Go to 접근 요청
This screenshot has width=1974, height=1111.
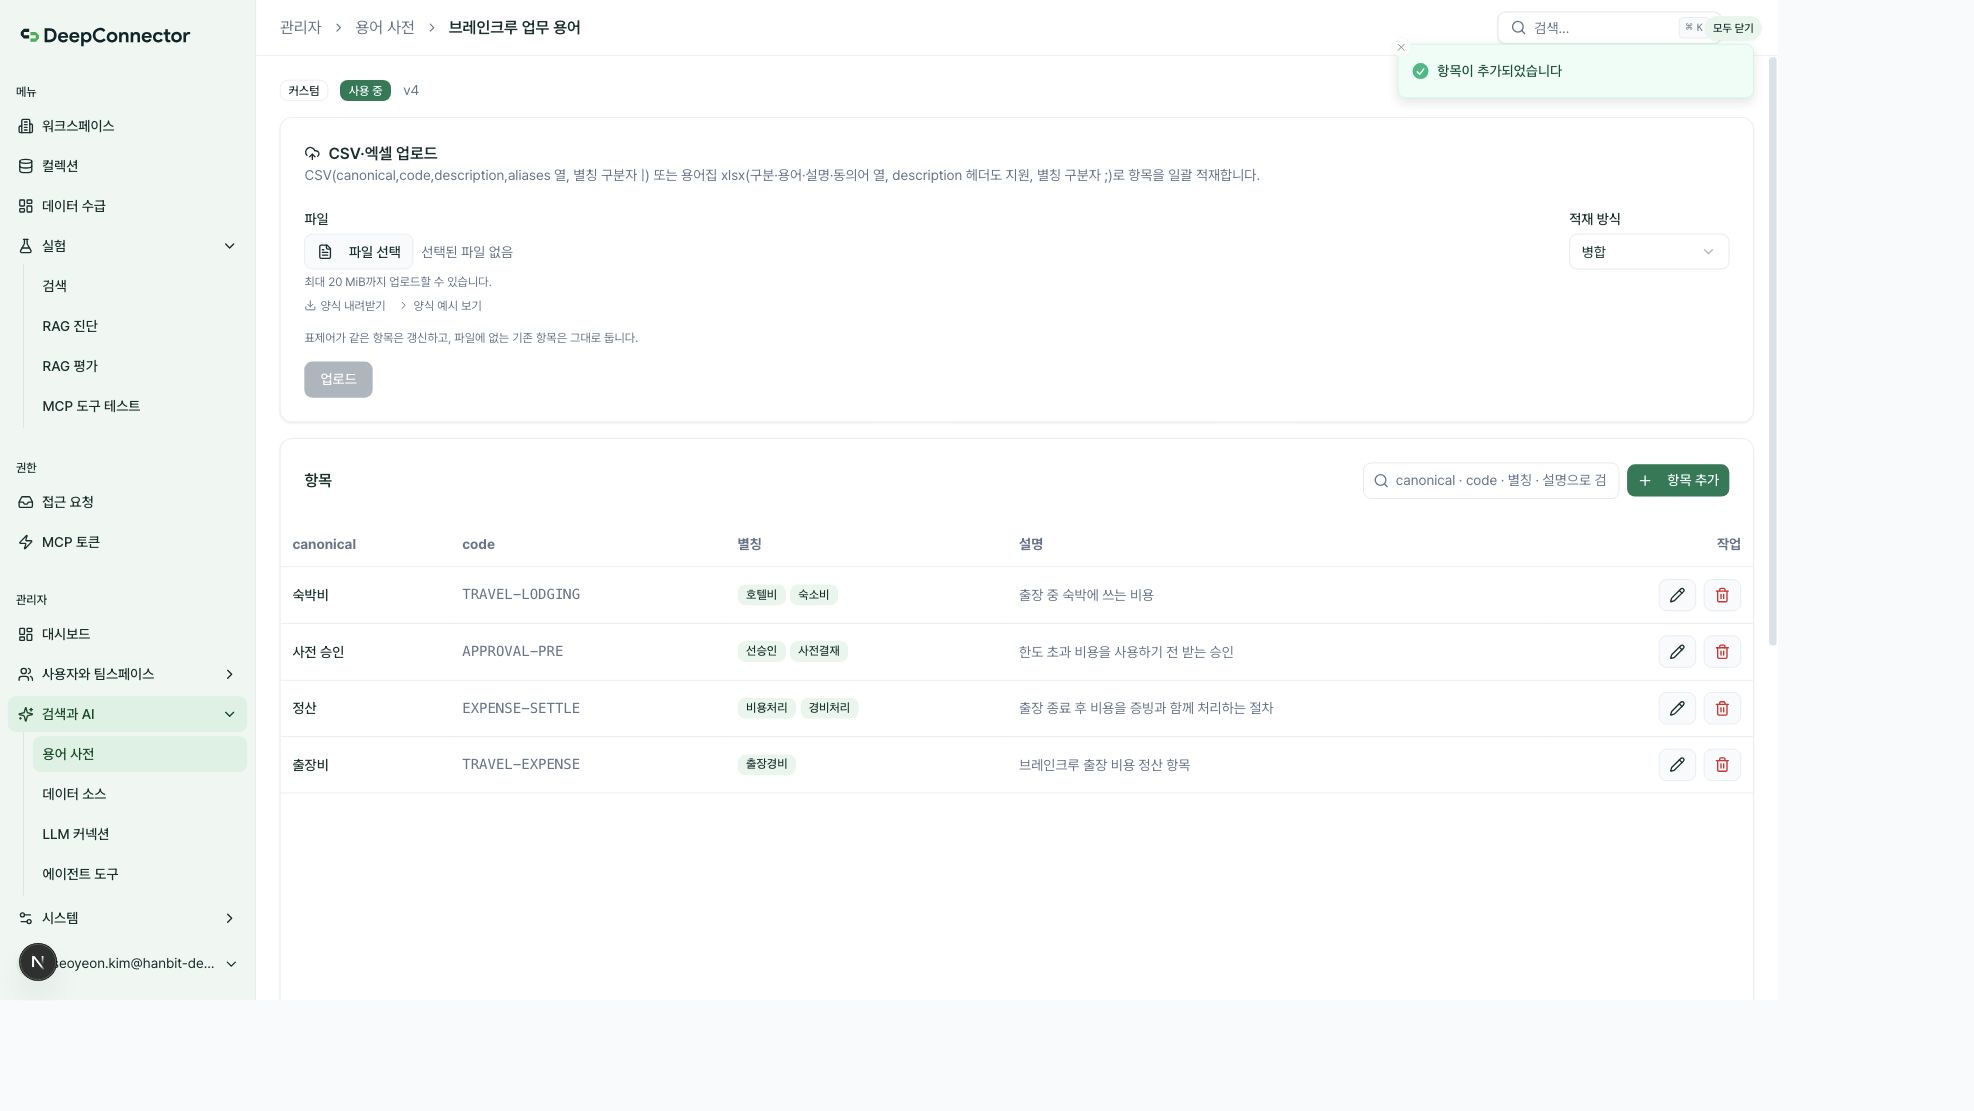pos(127,502)
